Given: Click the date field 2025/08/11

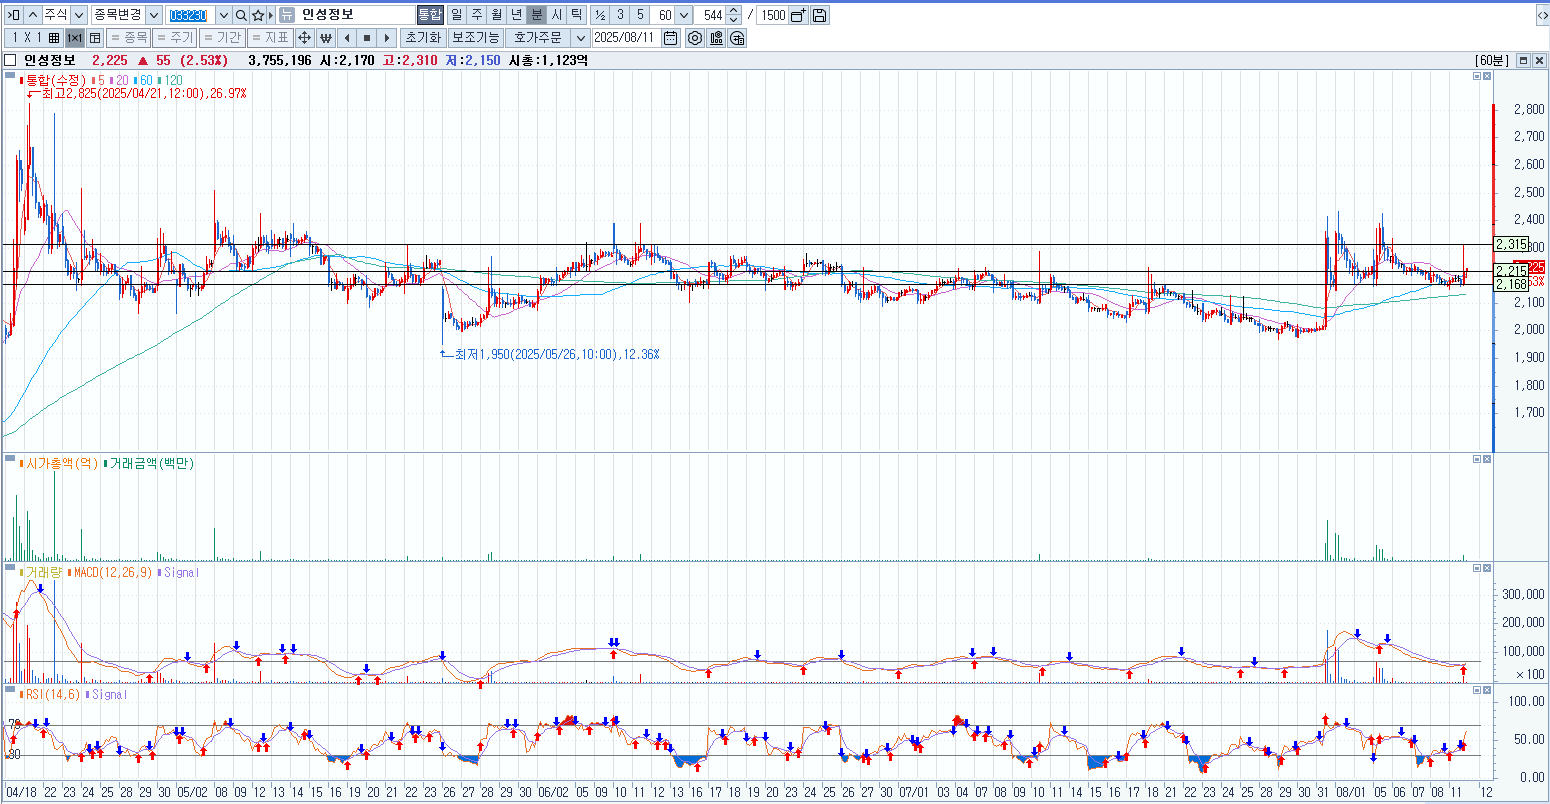Looking at the screenshot, I should click(626, 38).
